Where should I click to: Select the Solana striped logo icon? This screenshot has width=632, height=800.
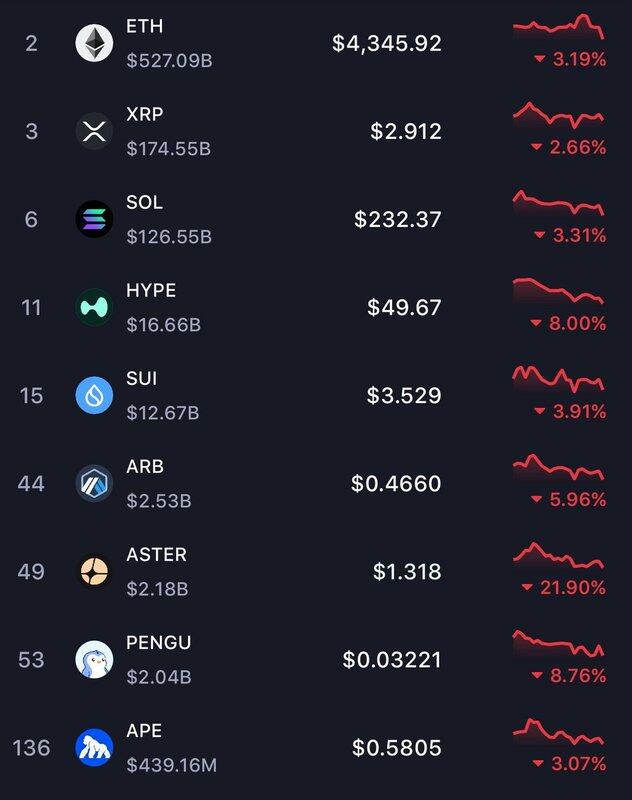coord(94,219)
